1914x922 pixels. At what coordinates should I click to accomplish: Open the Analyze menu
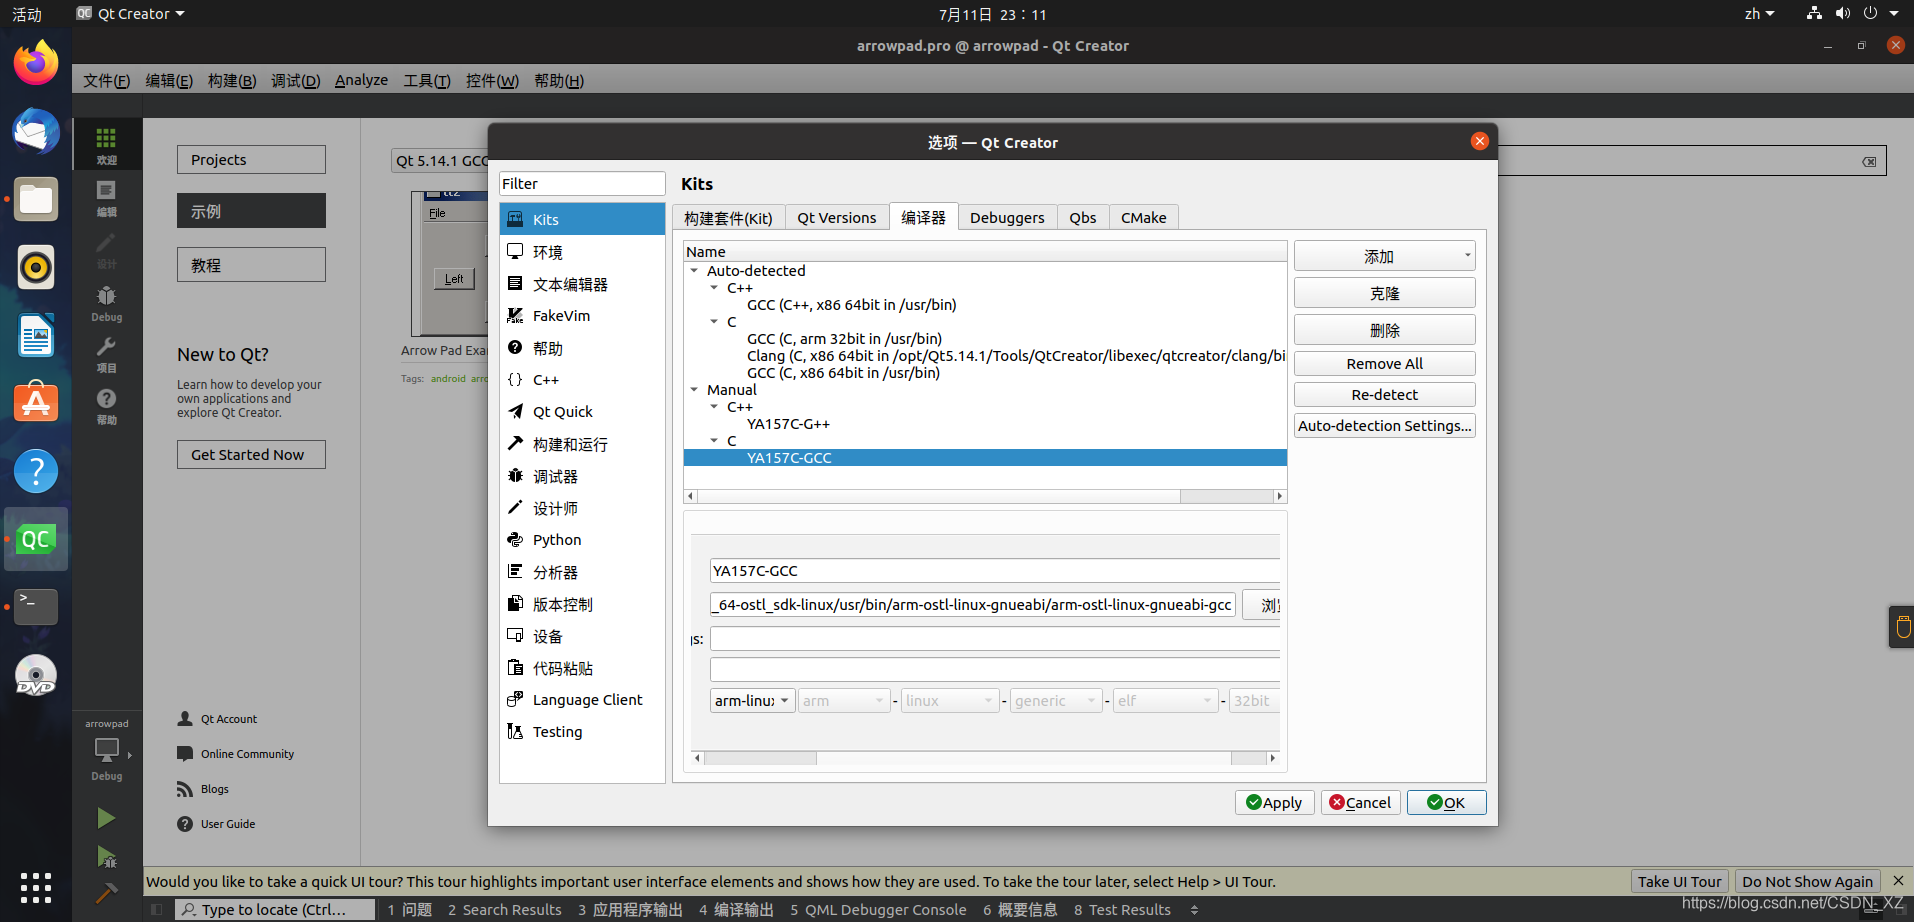361,80
